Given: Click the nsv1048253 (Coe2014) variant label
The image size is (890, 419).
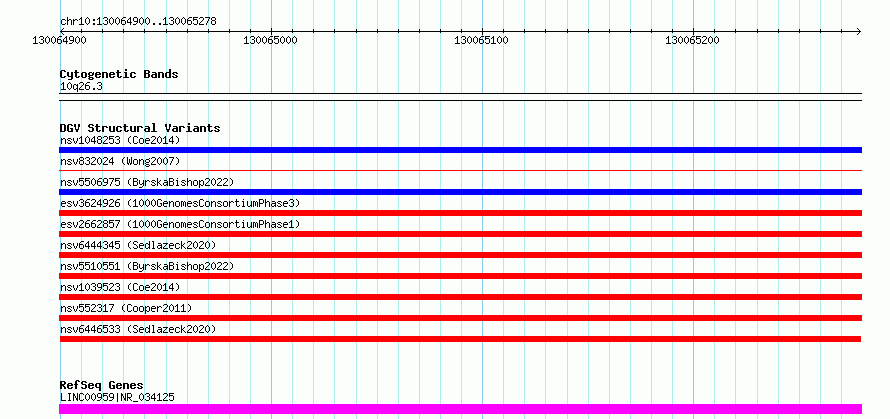Looking at the screenshot, I should click(x=120, y=140).
